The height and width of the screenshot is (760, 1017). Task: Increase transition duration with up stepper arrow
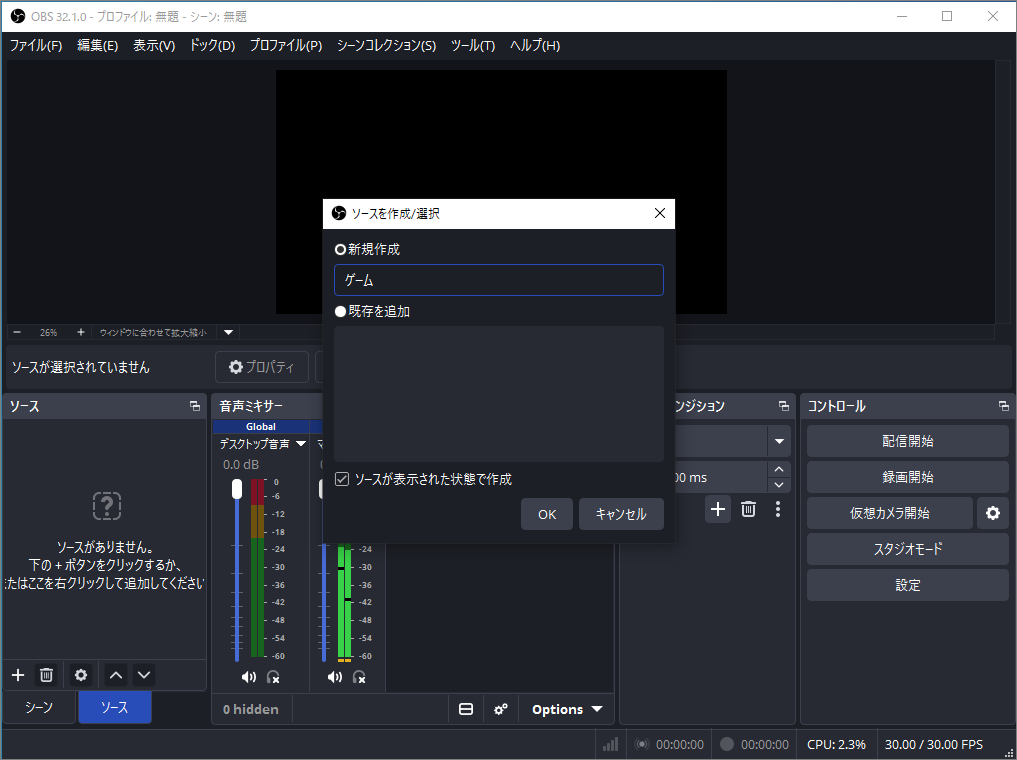[779, 469]
